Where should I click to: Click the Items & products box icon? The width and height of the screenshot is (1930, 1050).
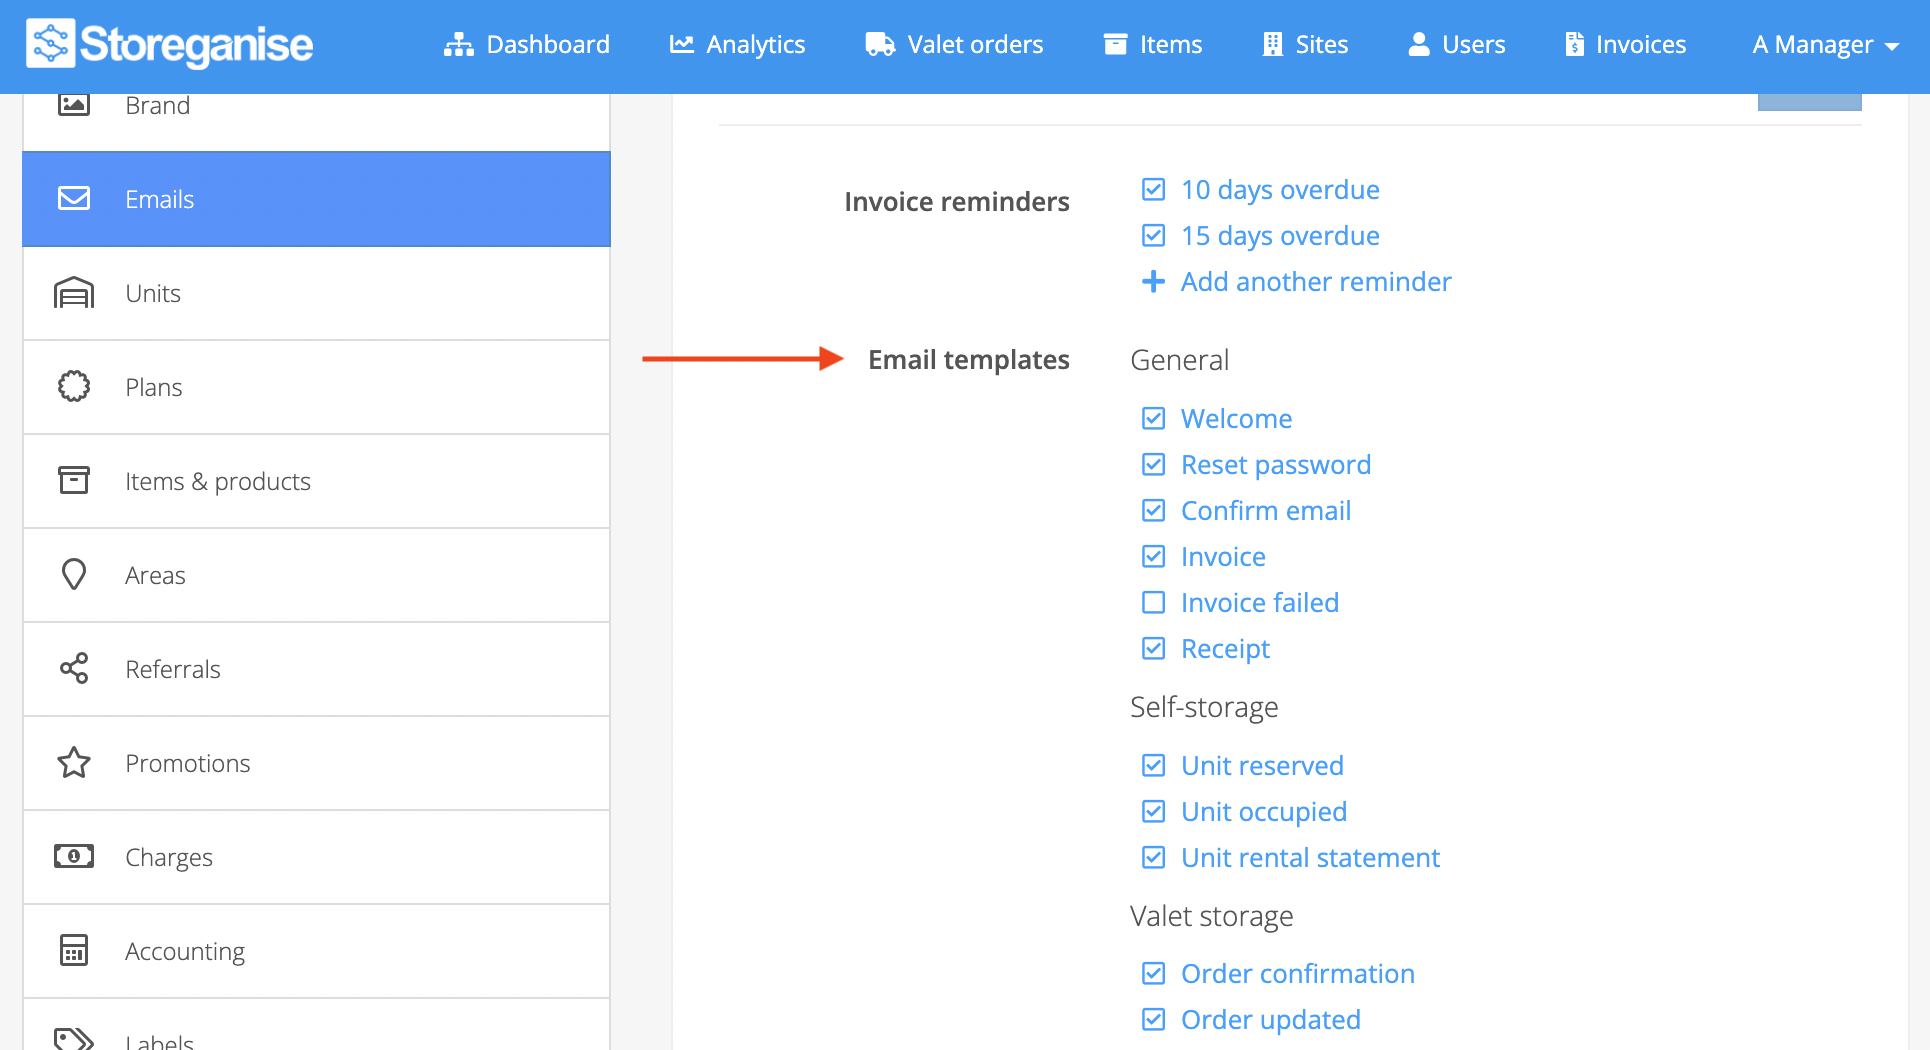[x=74, y=480]
